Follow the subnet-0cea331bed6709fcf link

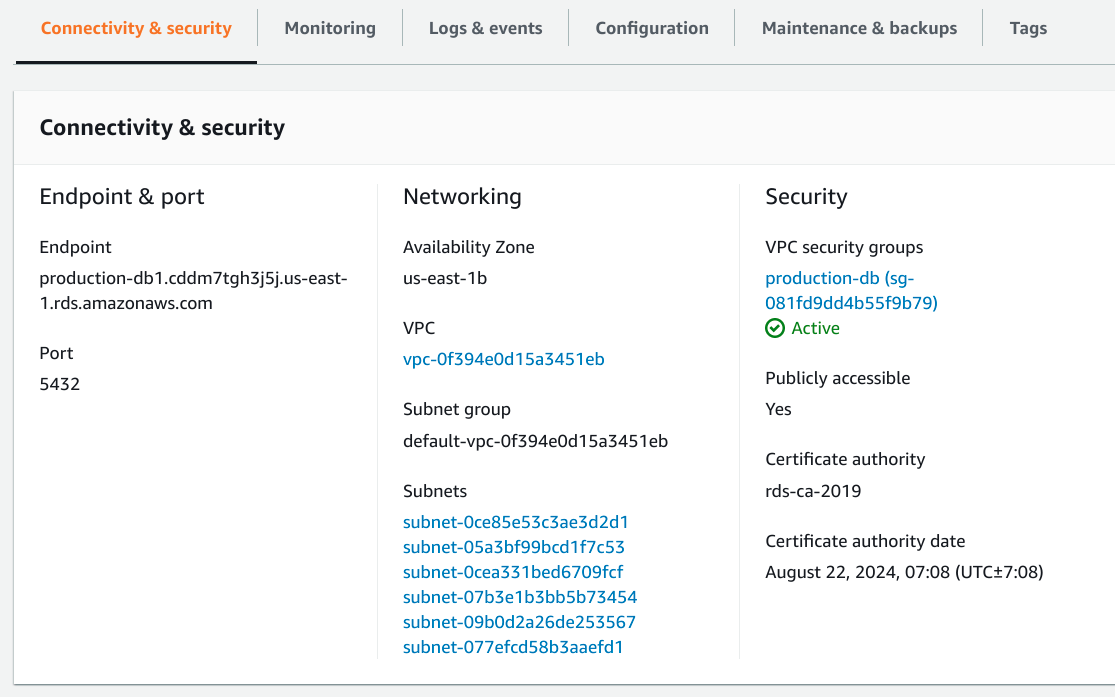pos(513,572)
